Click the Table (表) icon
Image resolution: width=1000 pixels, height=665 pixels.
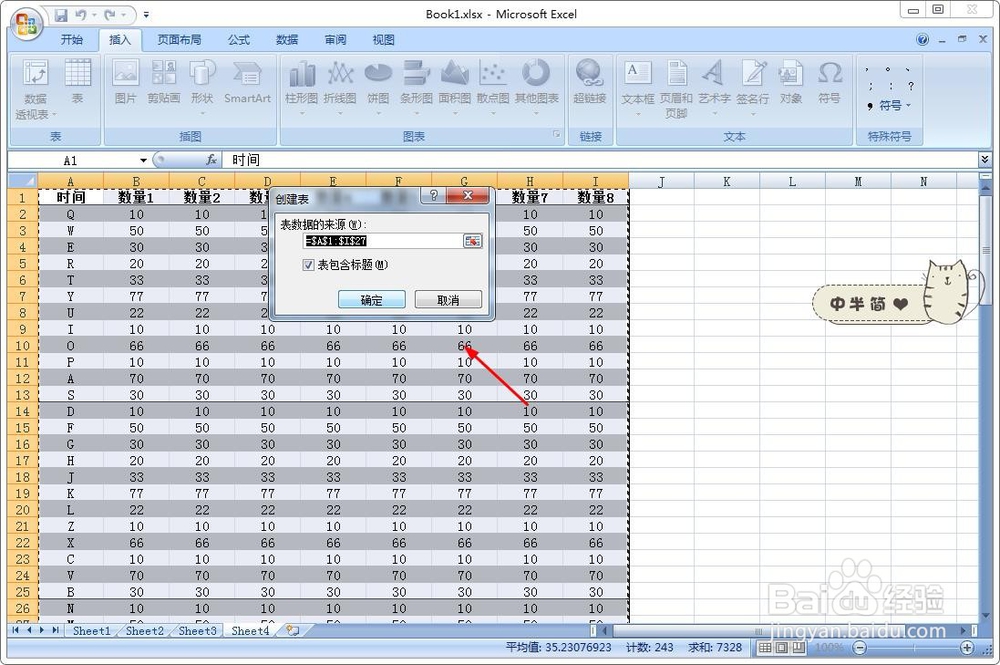tap(78, 82)
